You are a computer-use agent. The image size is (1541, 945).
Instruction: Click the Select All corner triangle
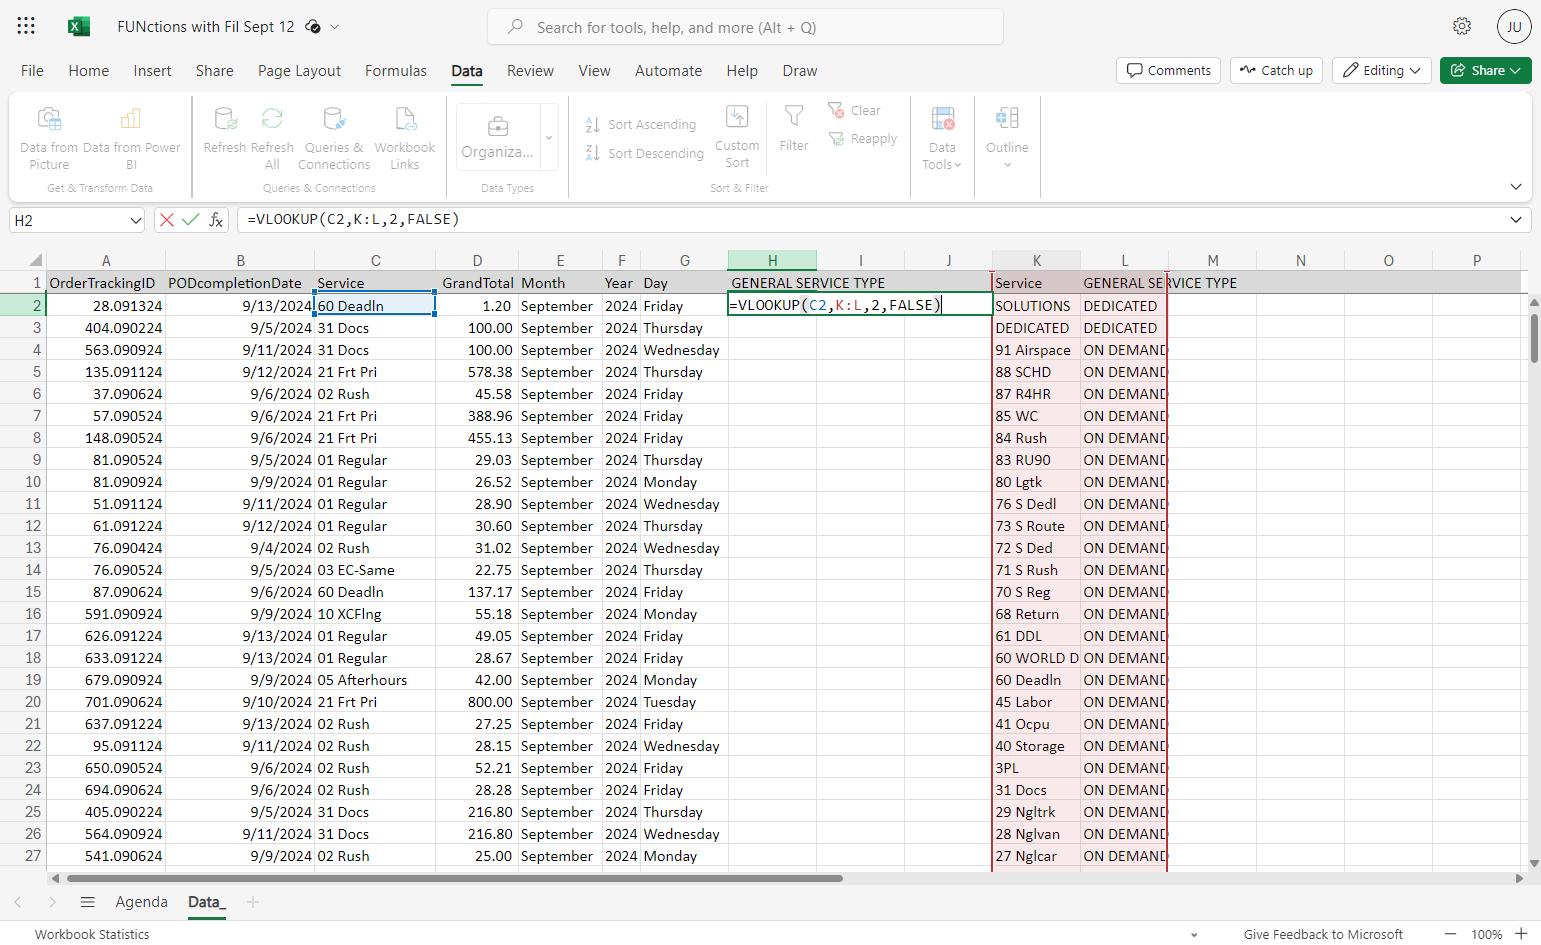(x=35, y=260)
